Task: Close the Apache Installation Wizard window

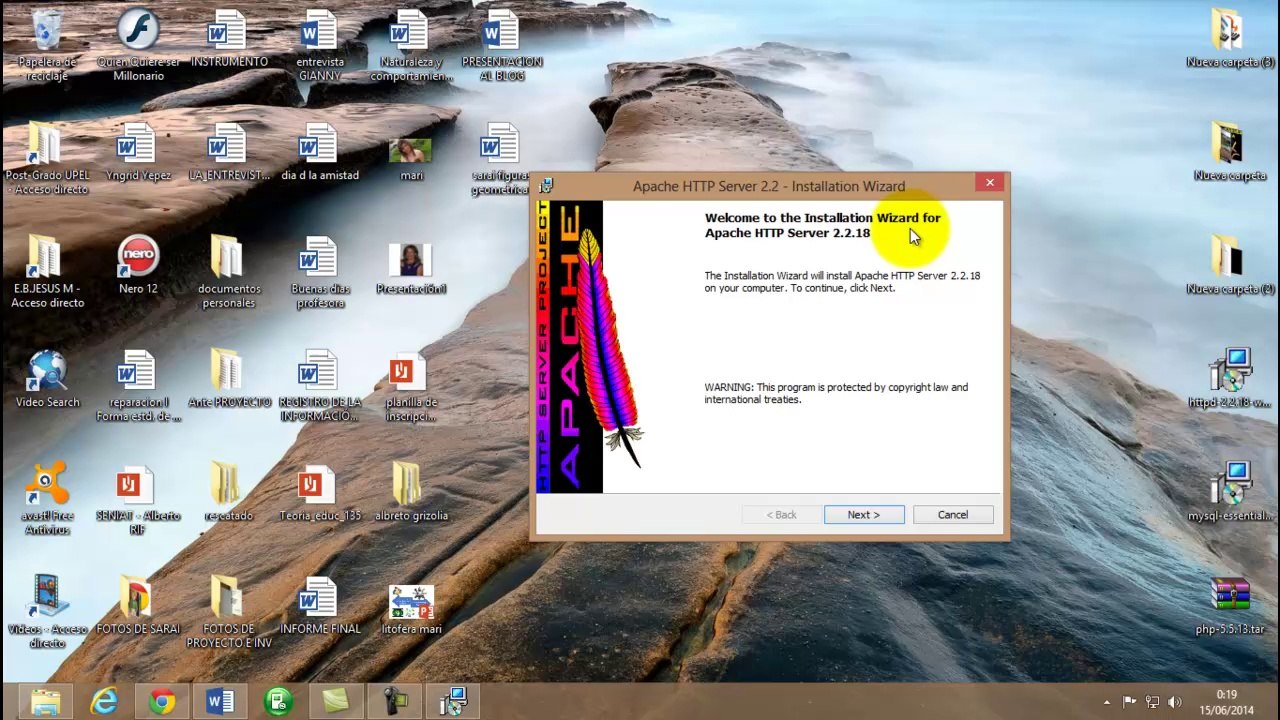Action: (x=990, y=182)
